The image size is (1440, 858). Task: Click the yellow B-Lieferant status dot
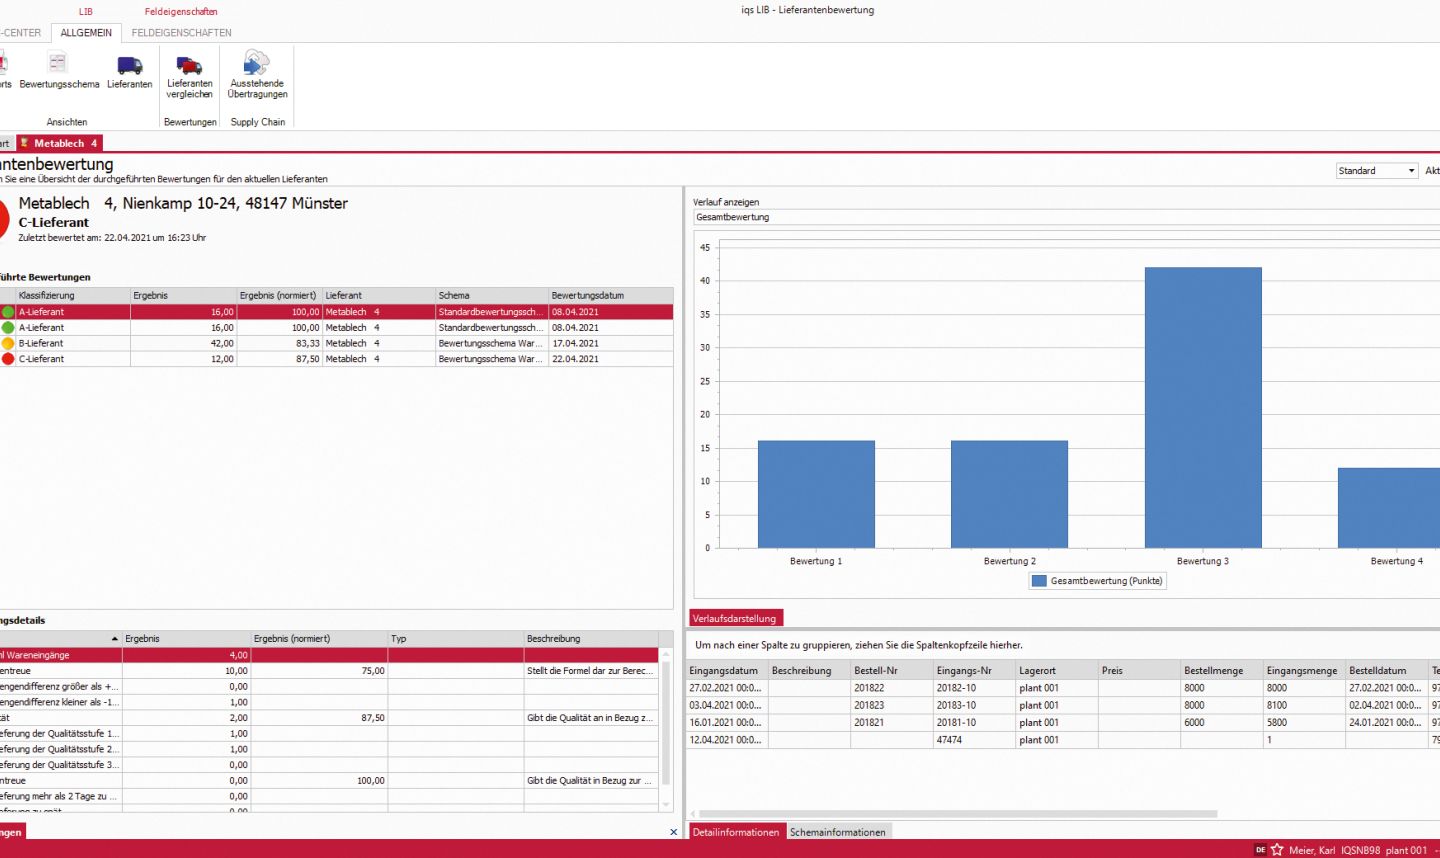point(8,343)
